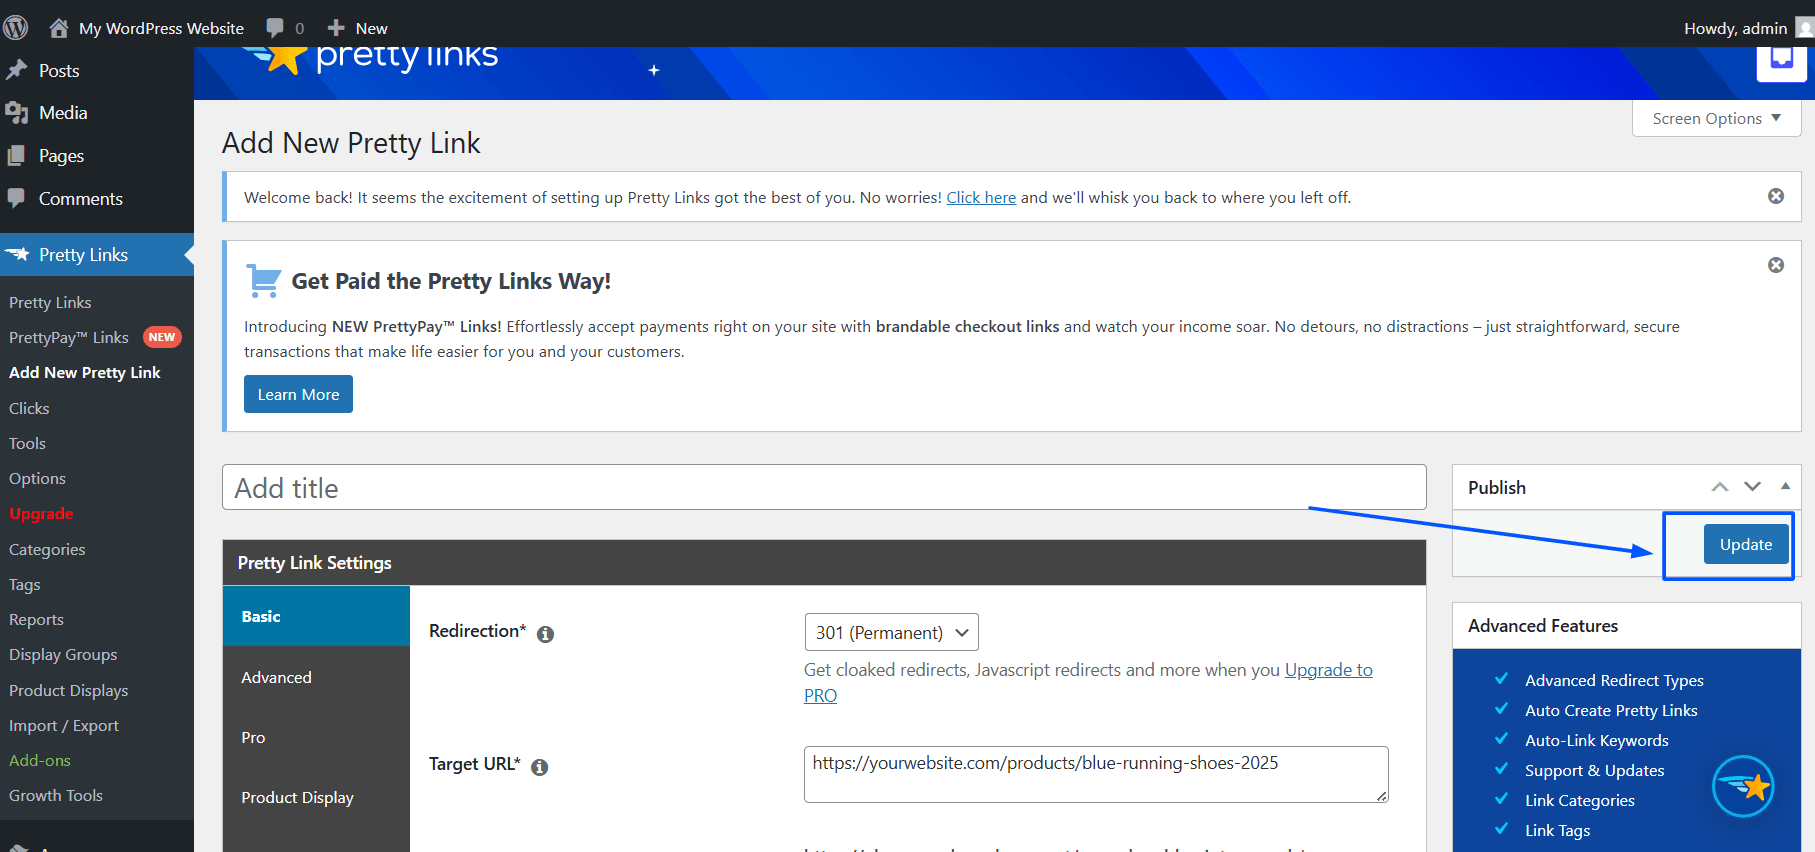Open Add-ons submenu
1815x852 pixels.
pyautogui.click(x=40, y=760)
